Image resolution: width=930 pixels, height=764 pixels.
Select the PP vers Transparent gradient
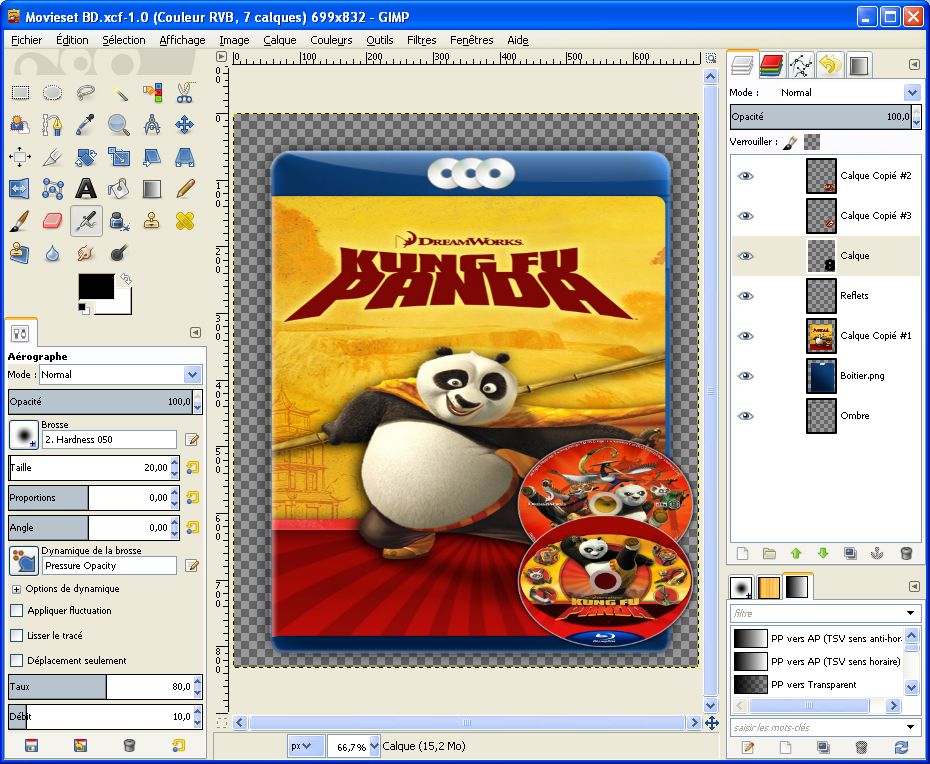pyautogui.click(x=818, y=685)
